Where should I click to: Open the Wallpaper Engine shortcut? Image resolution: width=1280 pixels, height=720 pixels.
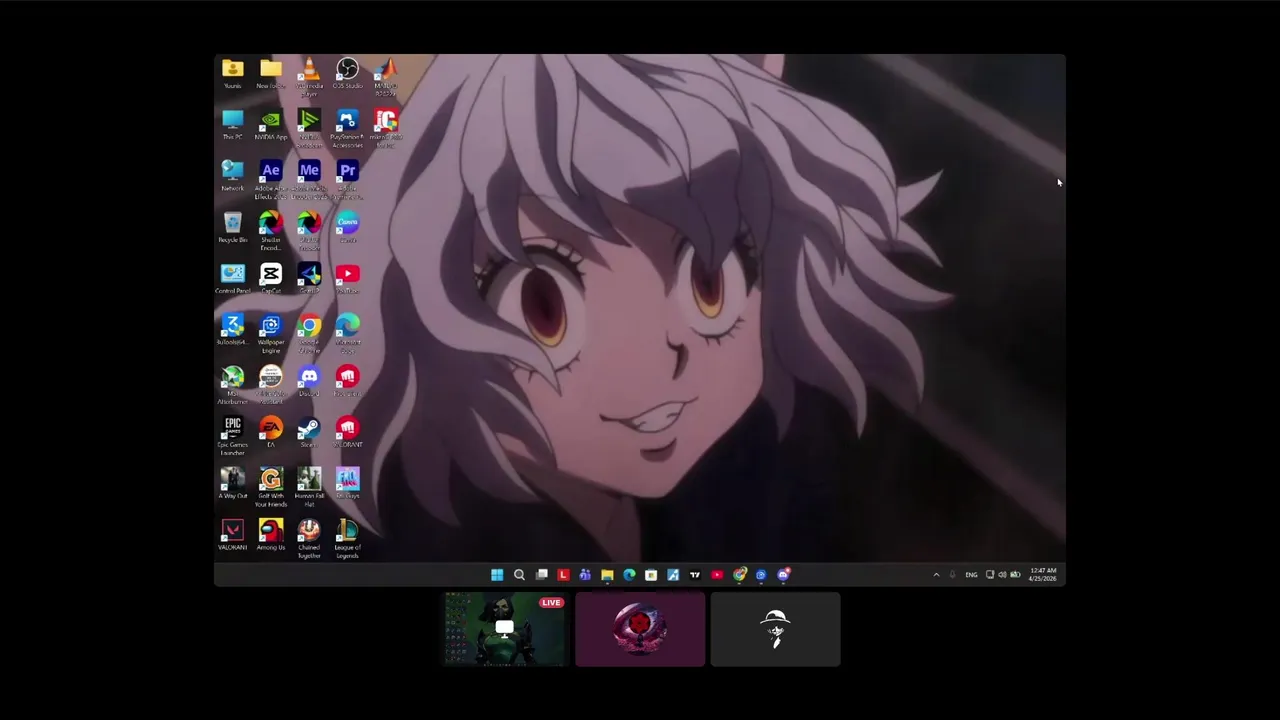coord(271,333)
